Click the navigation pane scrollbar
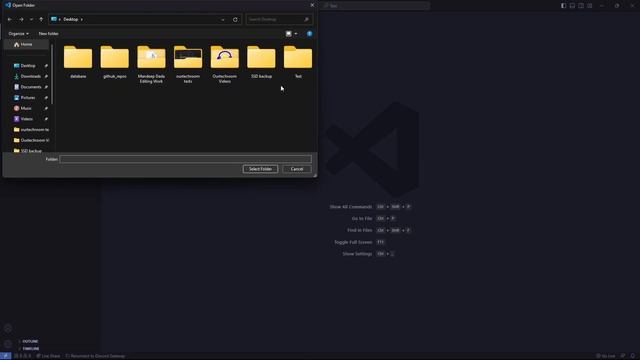The width and height of the screenshot is (640, 360). [x=52, y=74]
